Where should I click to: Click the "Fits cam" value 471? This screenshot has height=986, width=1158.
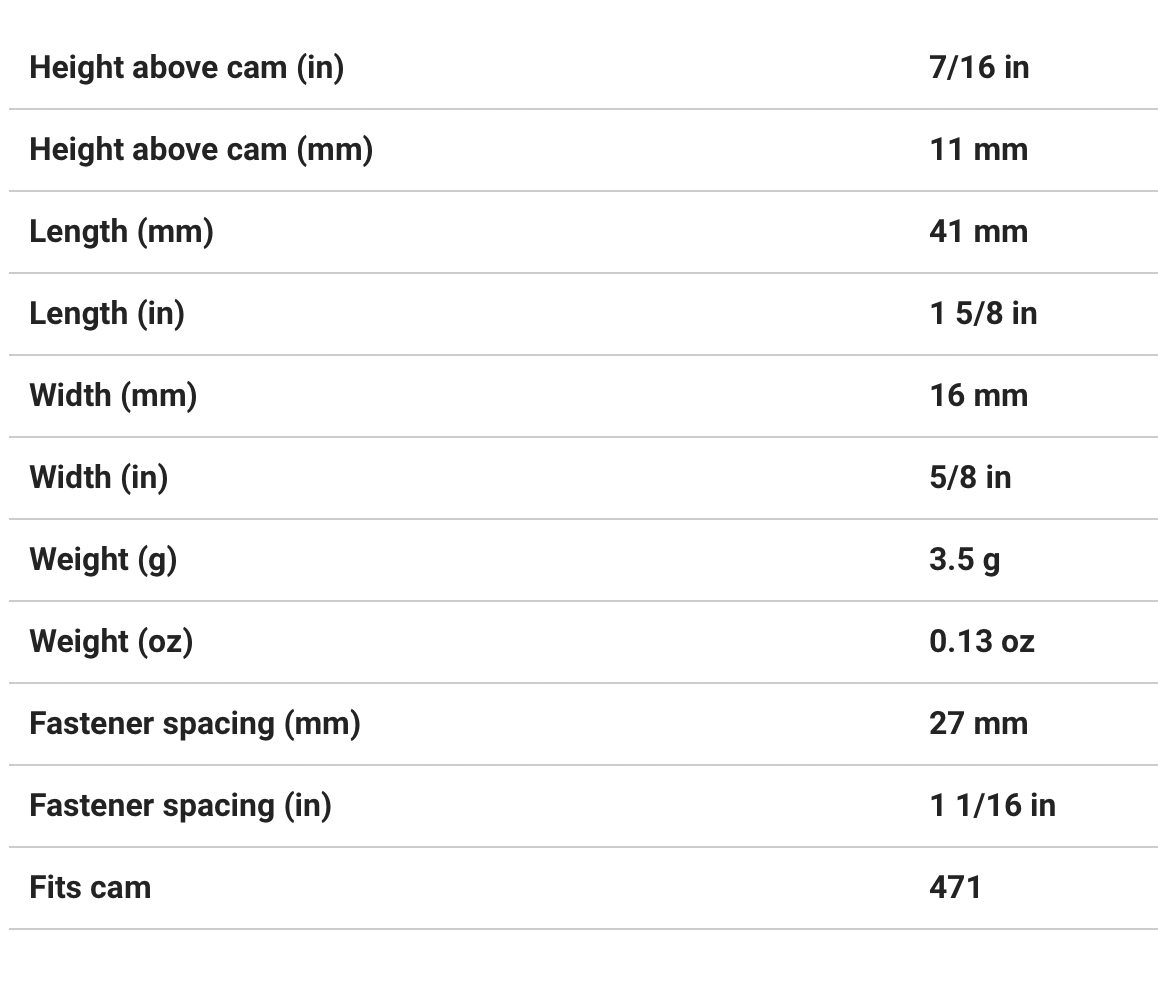click(955, 888)
